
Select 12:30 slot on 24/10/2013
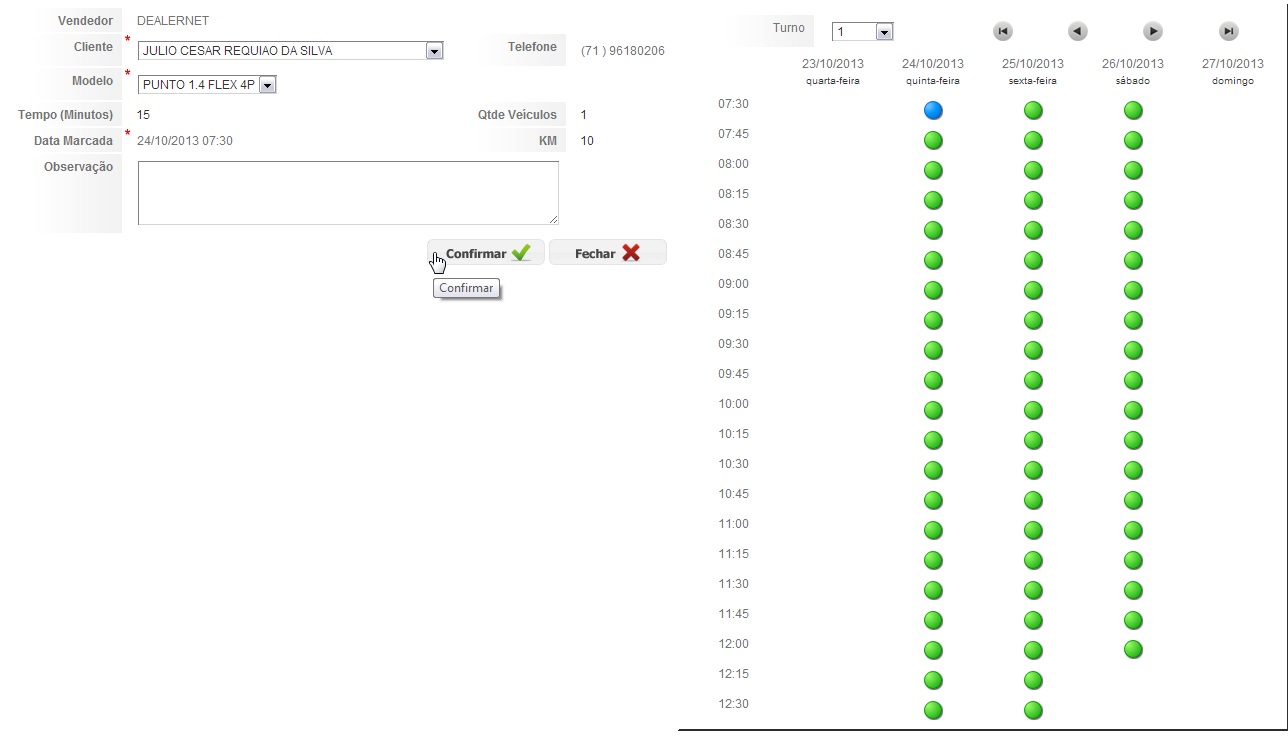tap(933, 710)
